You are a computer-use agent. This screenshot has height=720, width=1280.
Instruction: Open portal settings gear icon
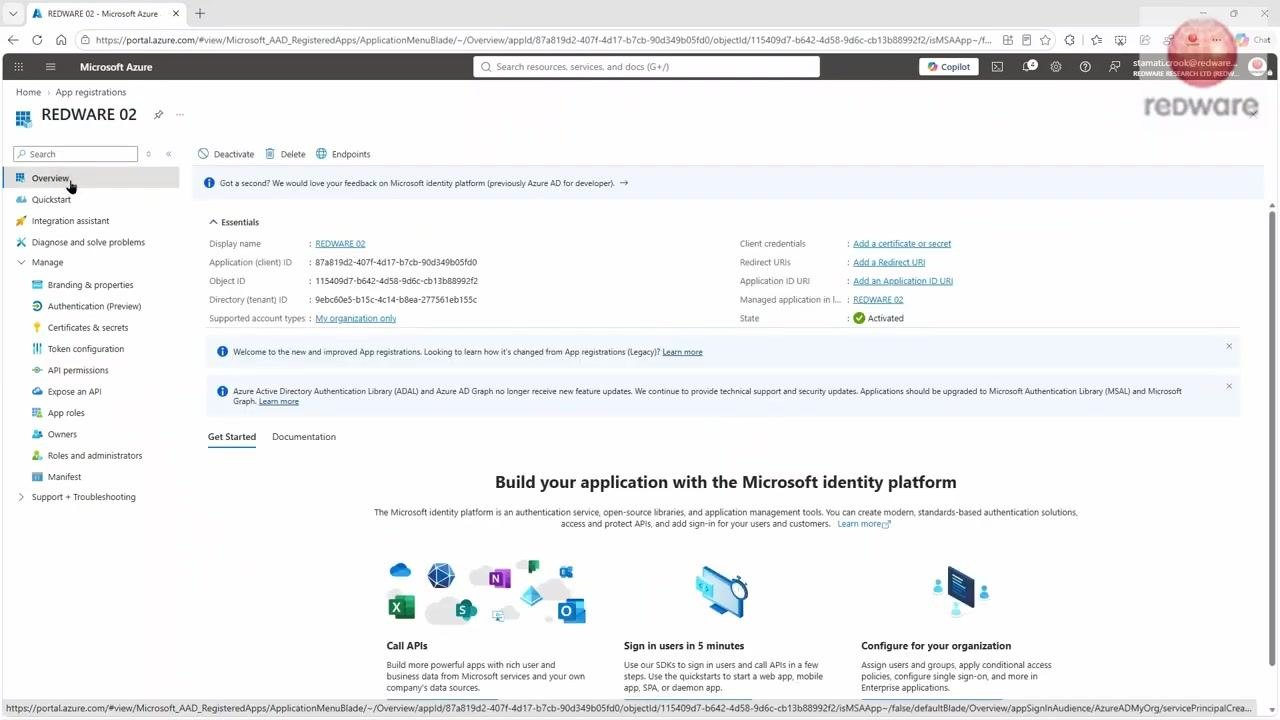tap(1056, 67)
